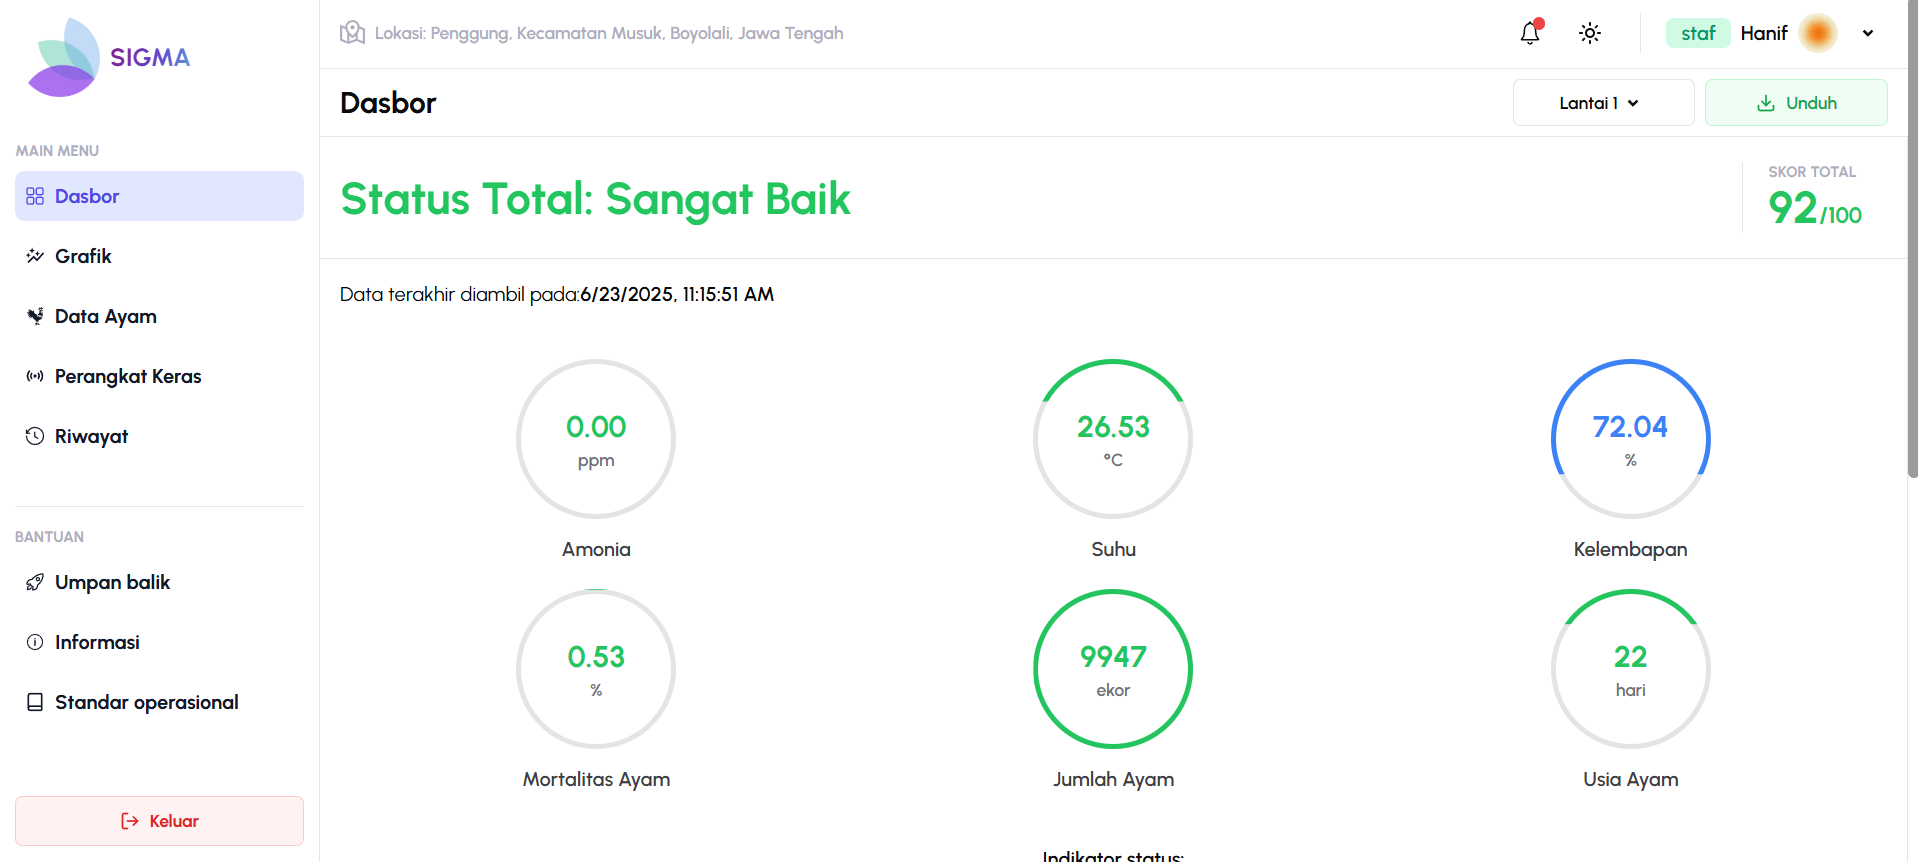The image size is (1918, 862).
Task: Click Hanif's orange profile avatar
Action: (1818, 33)
